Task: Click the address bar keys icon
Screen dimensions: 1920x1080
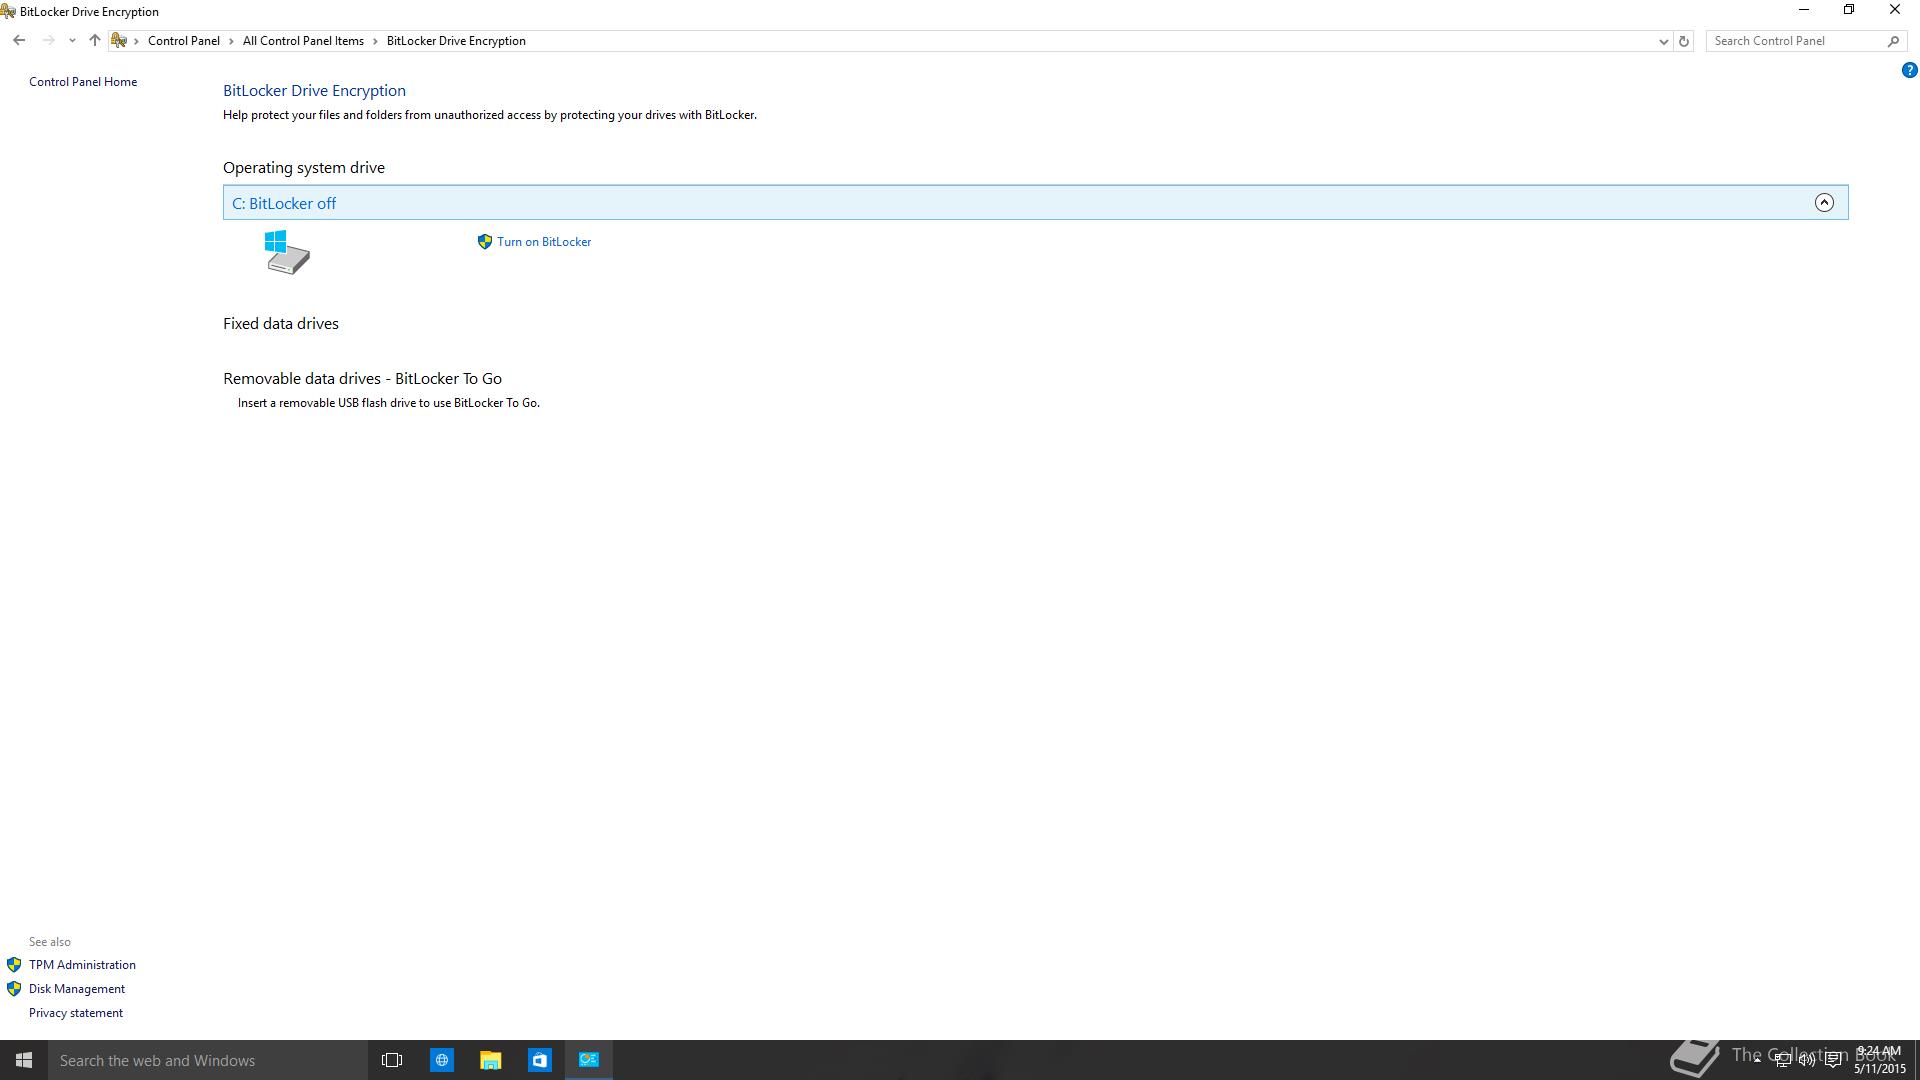Action: tap(119, 41)
